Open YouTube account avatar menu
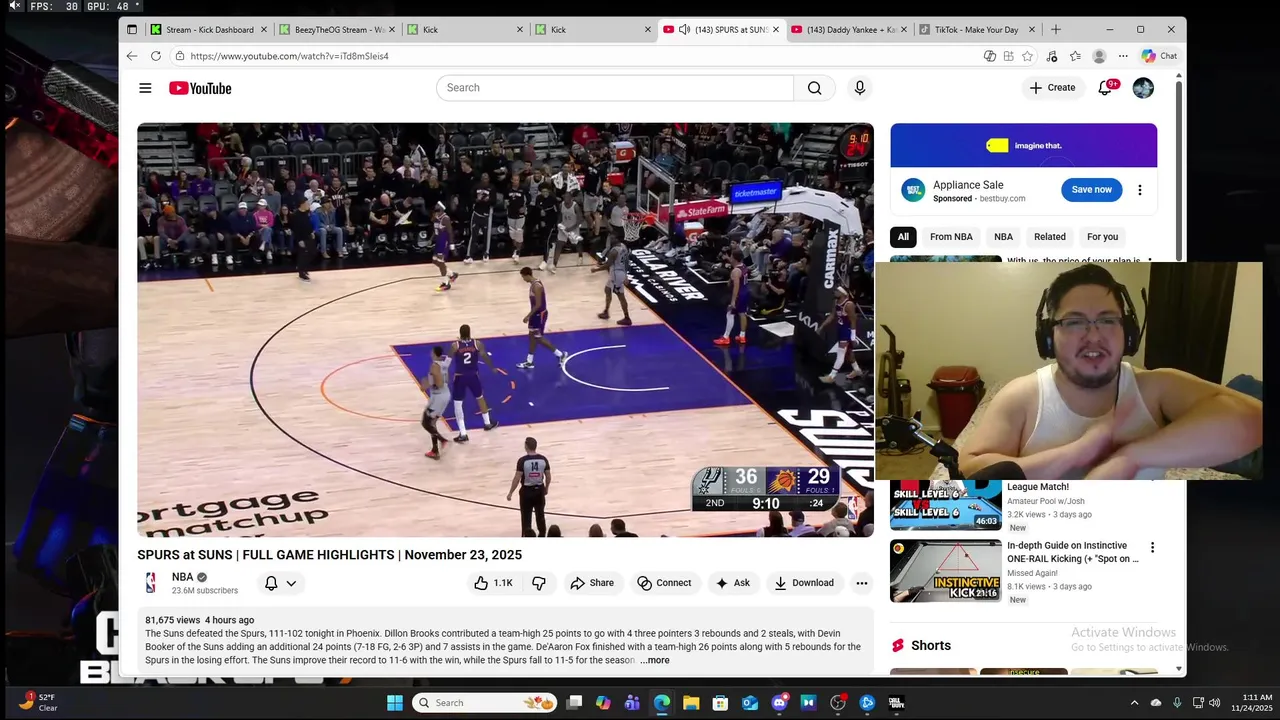Image resolution: width=1280 pixels, height=720 pixels. click(x=1143, y=88)
